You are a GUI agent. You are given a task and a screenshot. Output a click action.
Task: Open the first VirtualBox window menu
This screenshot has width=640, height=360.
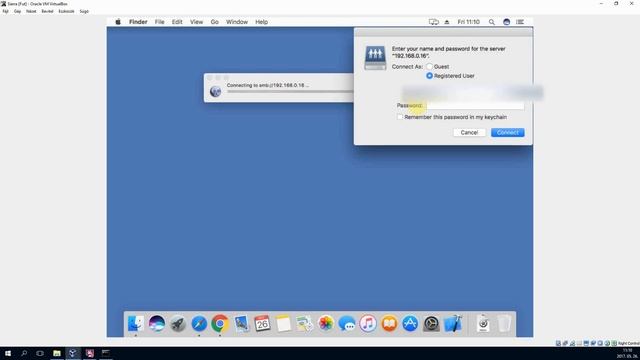click(x=5, y=11)
